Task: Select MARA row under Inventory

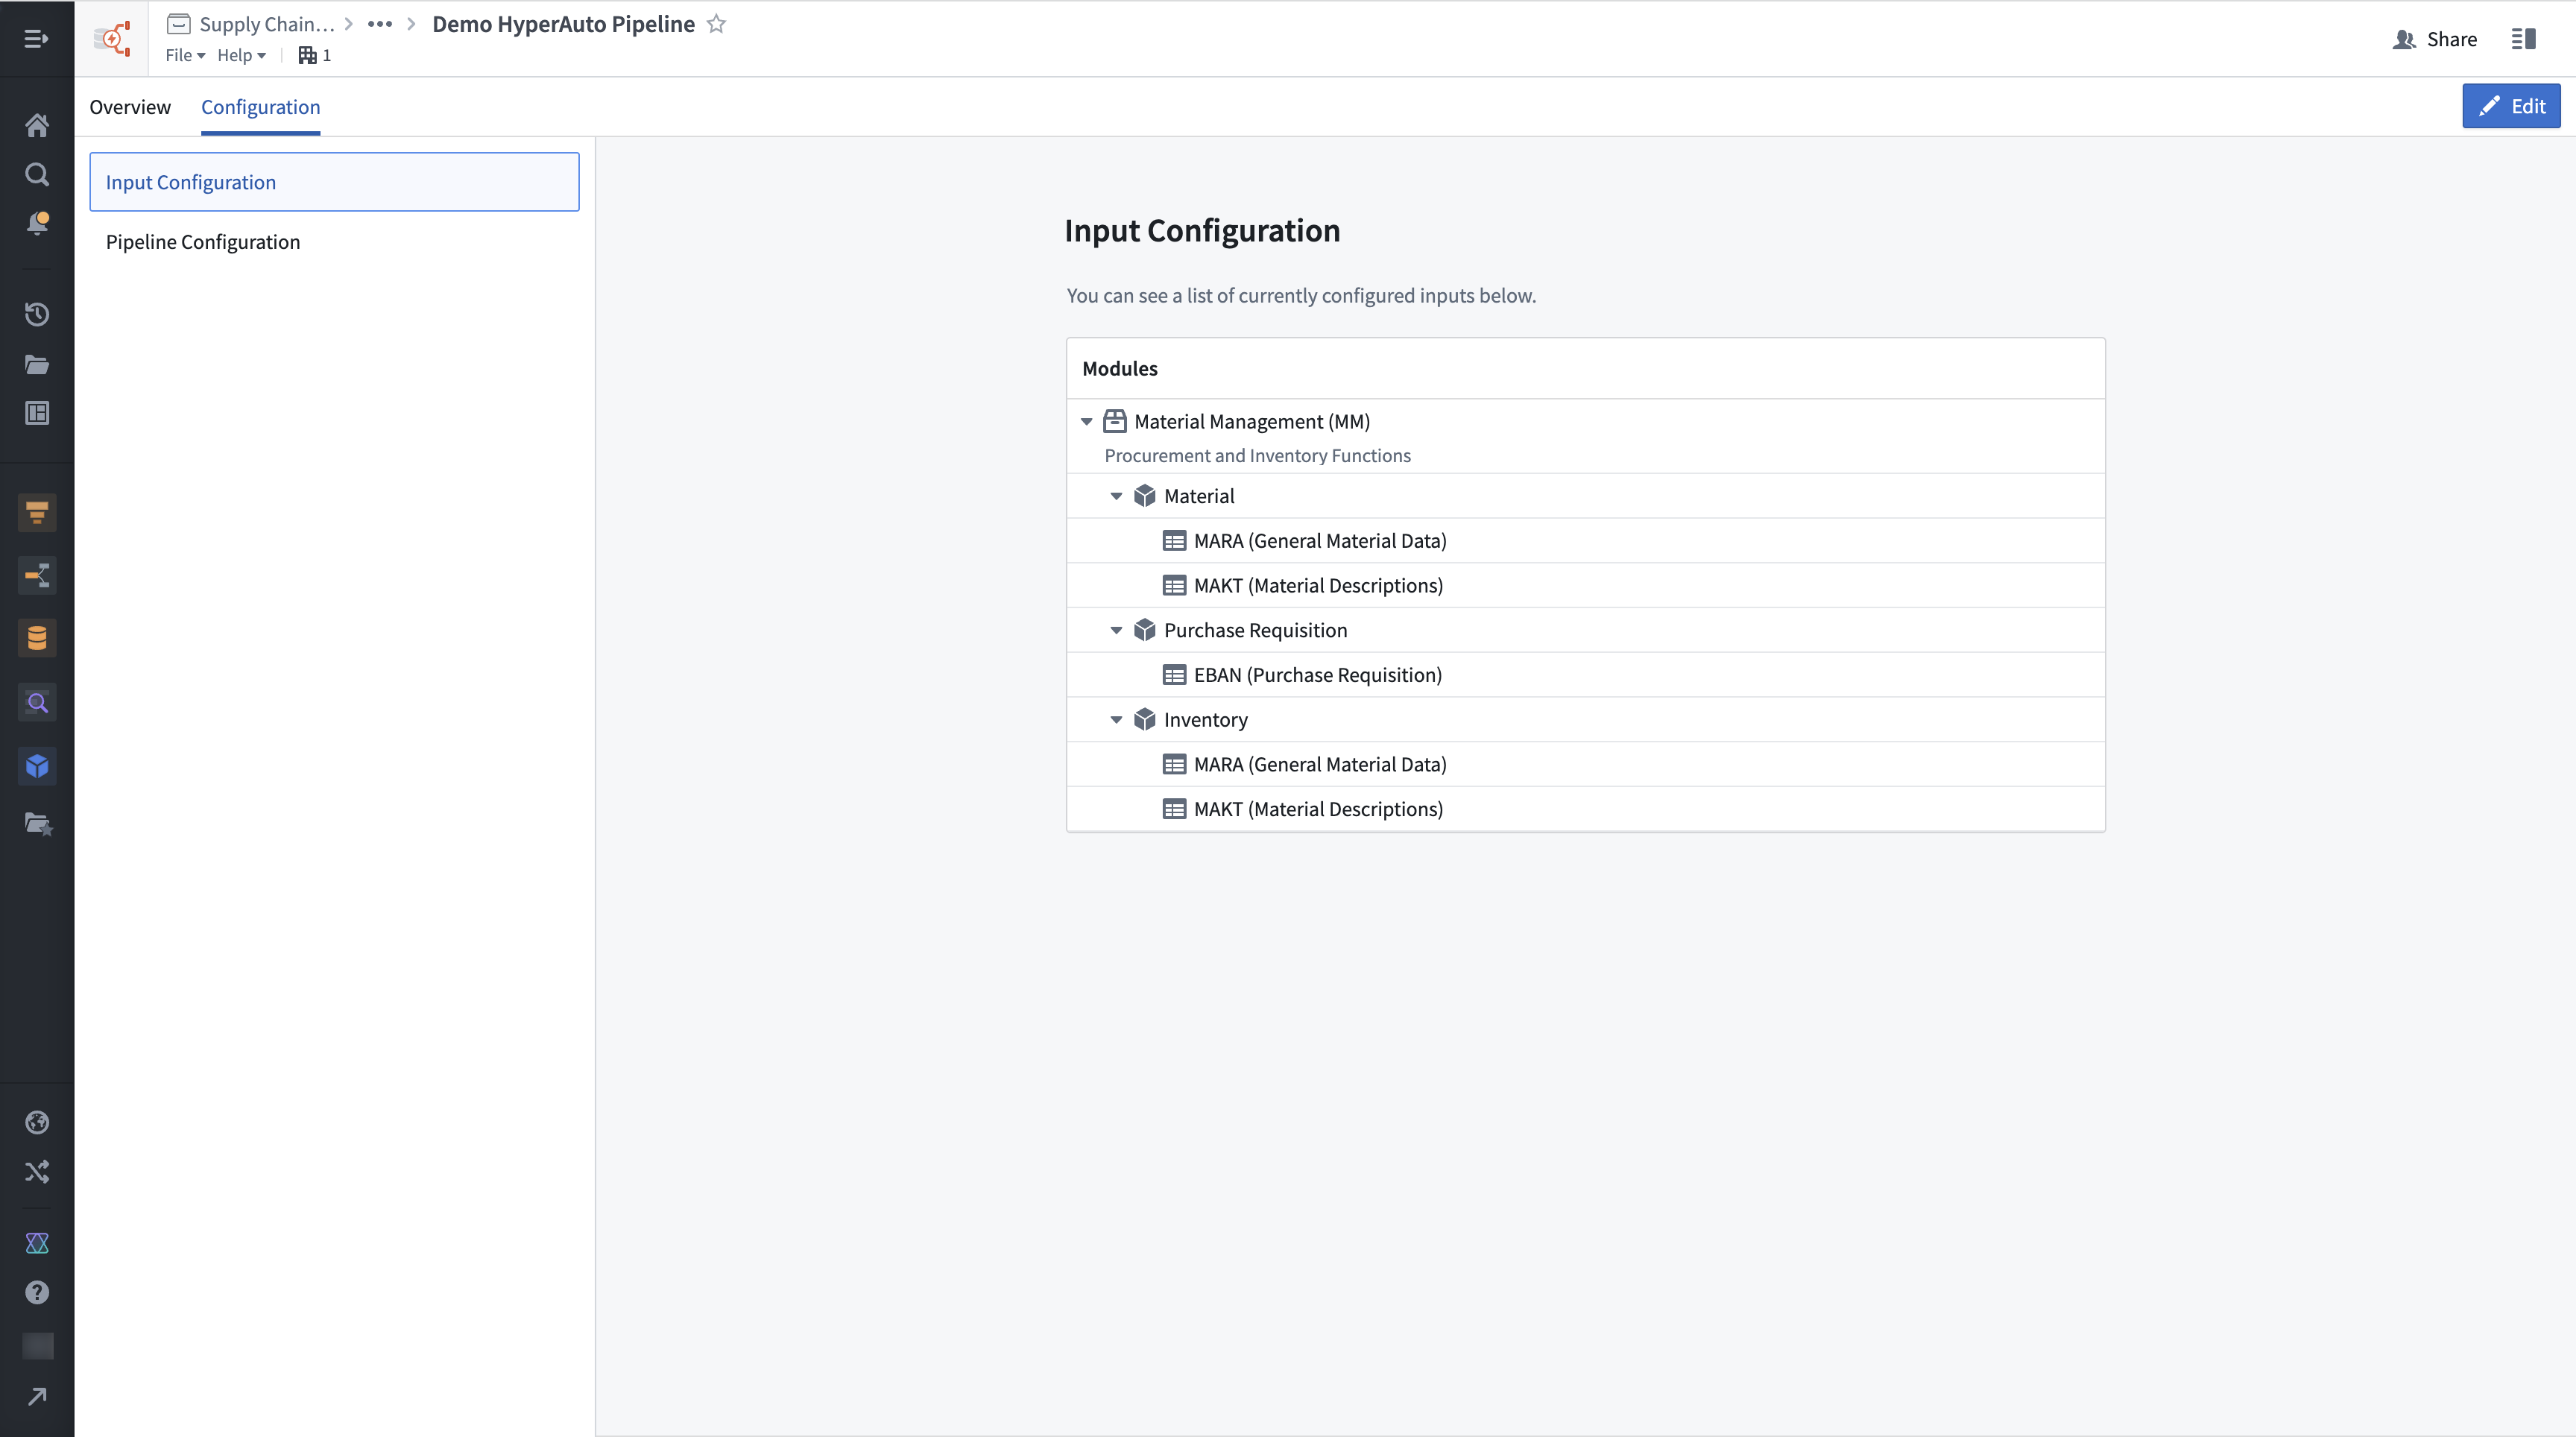Action: tap(1585, 764)
